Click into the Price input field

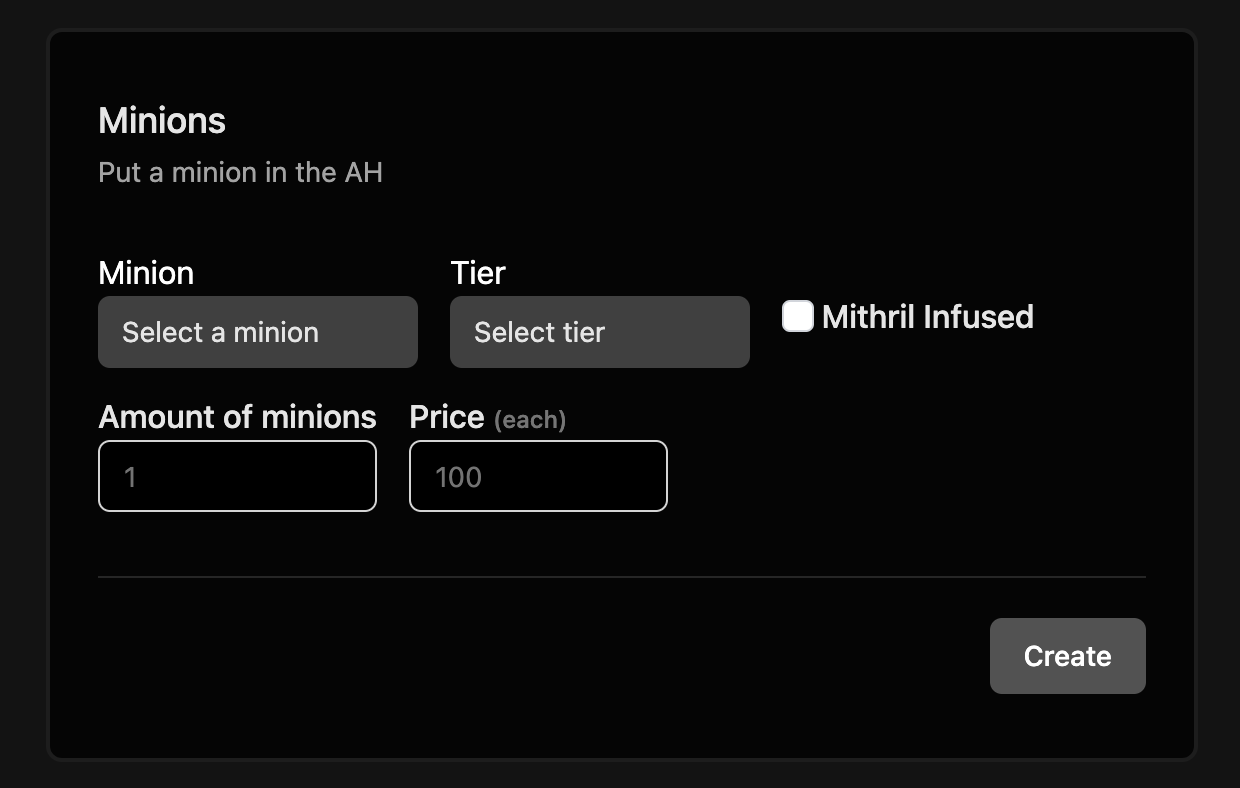[x=538, y=476]
